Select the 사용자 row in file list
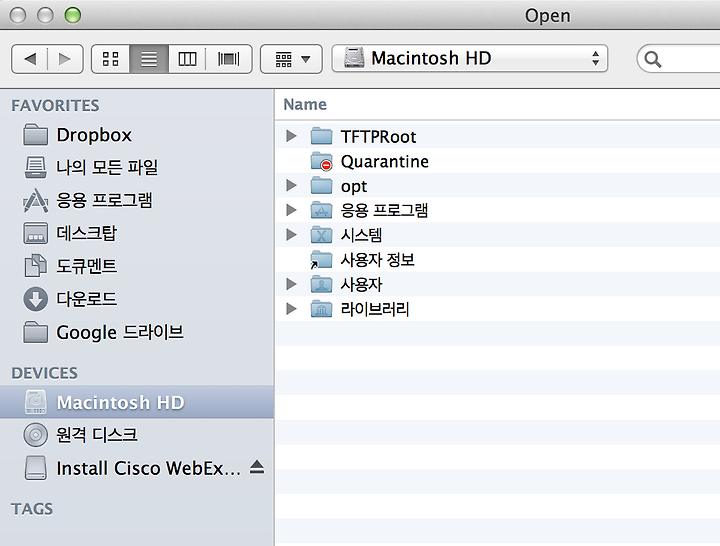The height and width of the screenshot is (546, 720). point(498,284)
